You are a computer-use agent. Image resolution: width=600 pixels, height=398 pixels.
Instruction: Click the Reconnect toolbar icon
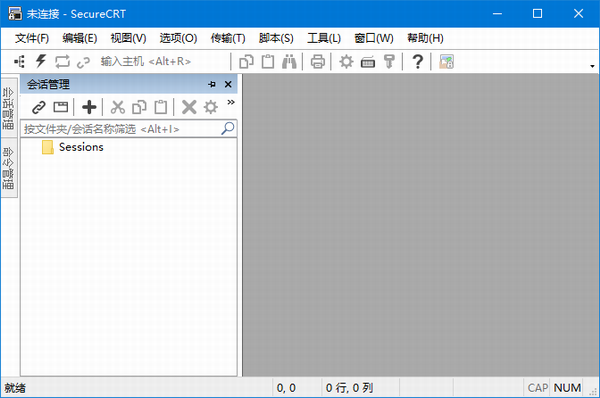click(62, 61)
